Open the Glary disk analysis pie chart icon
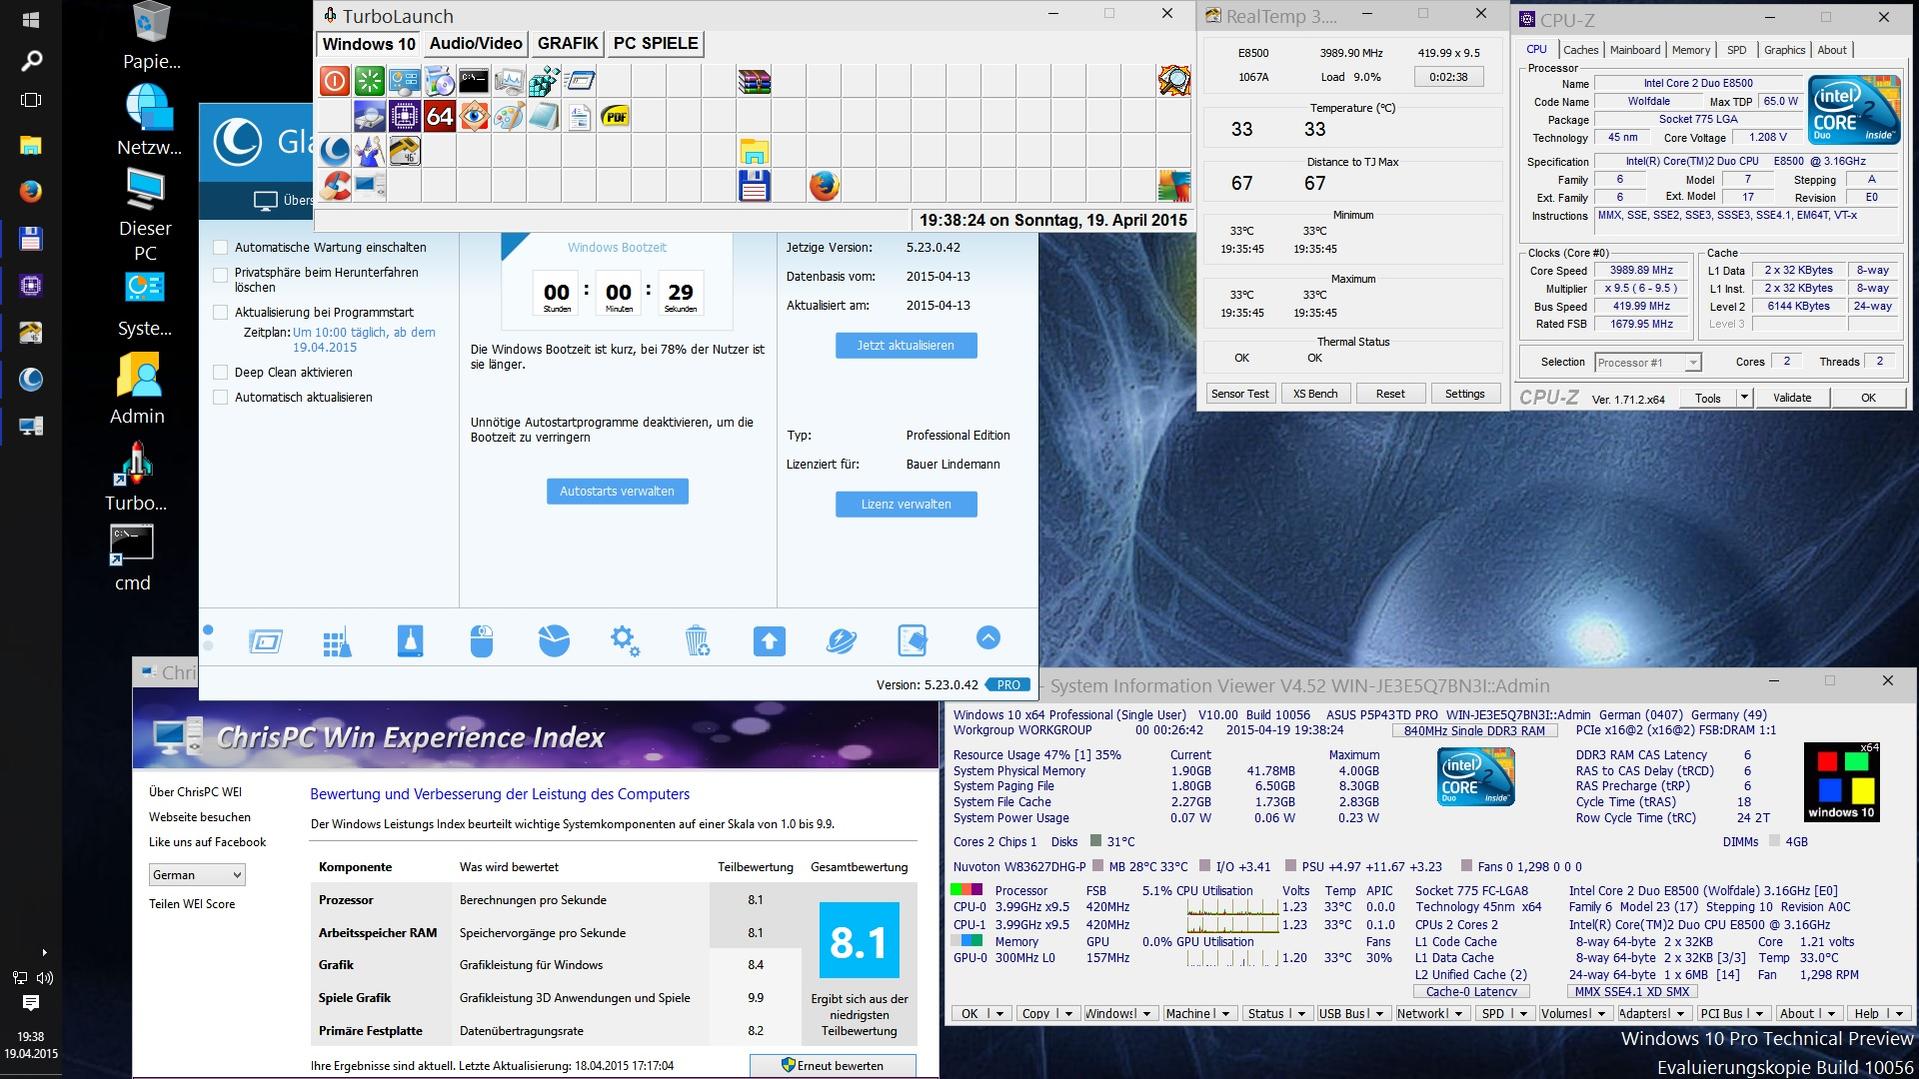The image size is (1919, 1079). click(x=553, y=641)
